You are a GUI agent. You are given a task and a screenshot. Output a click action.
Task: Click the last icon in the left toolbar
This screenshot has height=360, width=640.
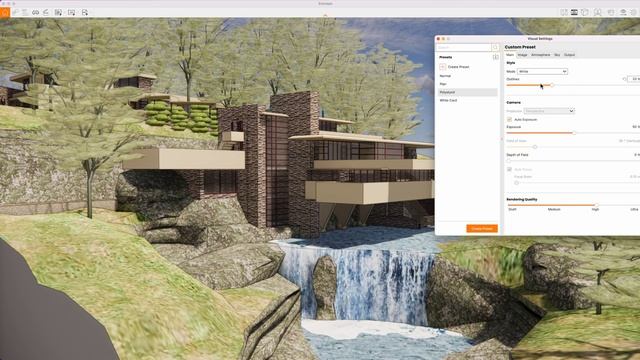(84, 13)
